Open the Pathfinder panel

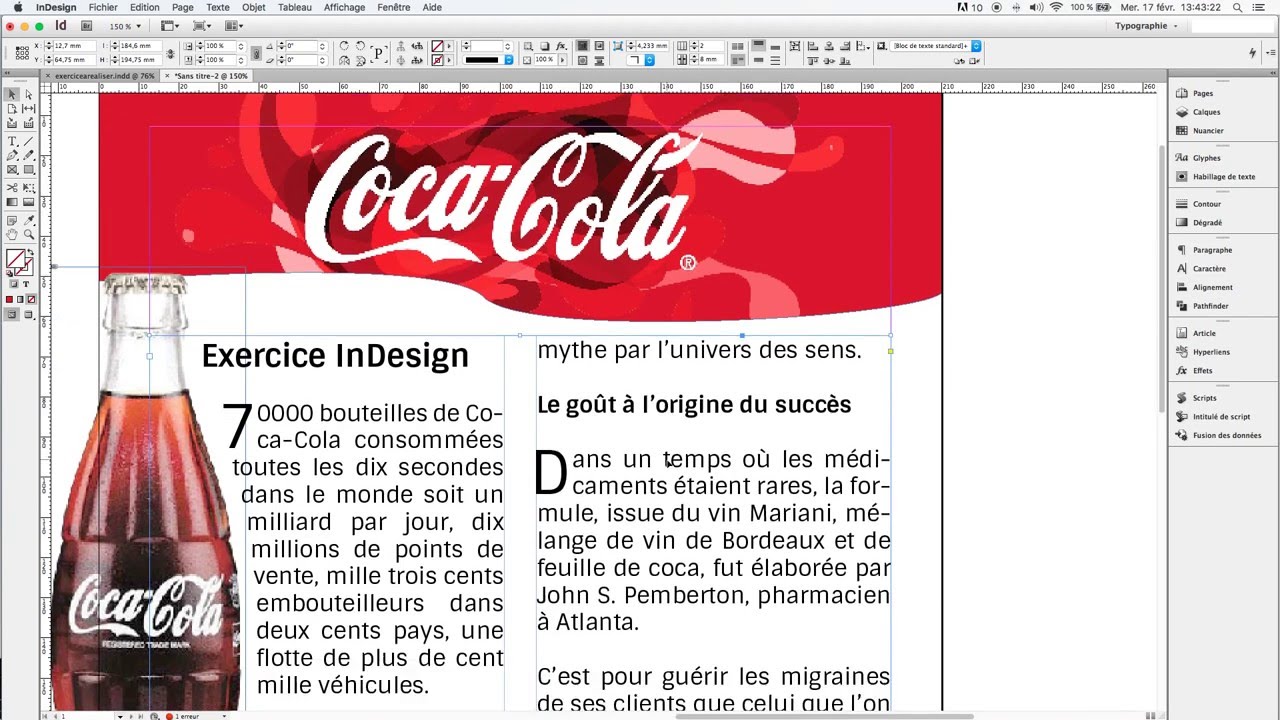pos(1210,306)
